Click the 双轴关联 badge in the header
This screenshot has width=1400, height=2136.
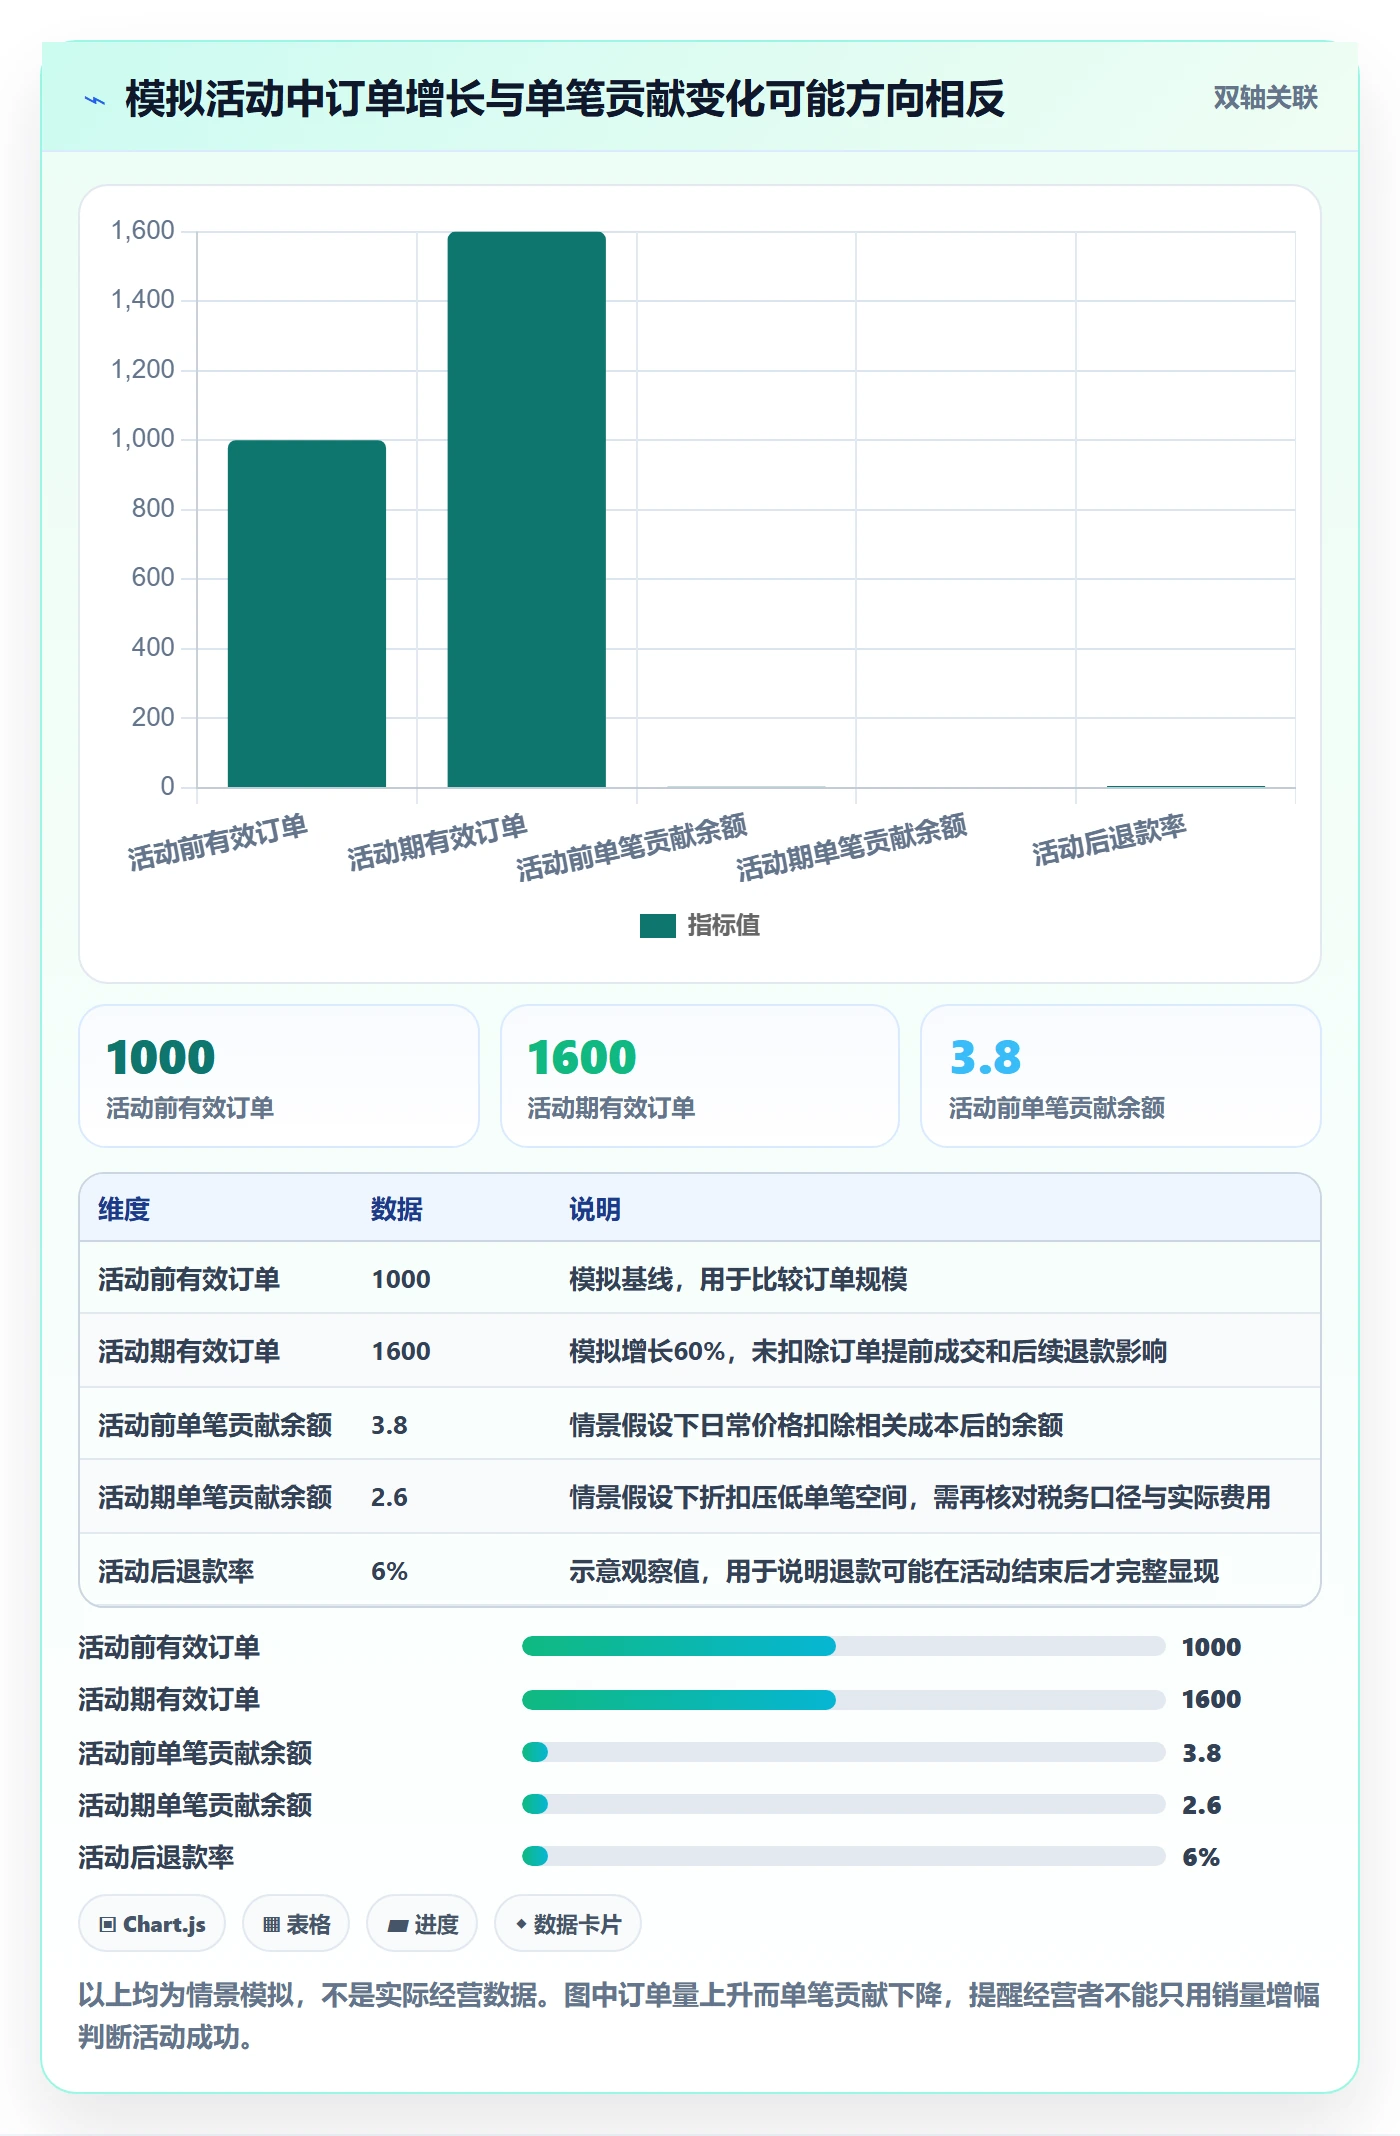1265,98
